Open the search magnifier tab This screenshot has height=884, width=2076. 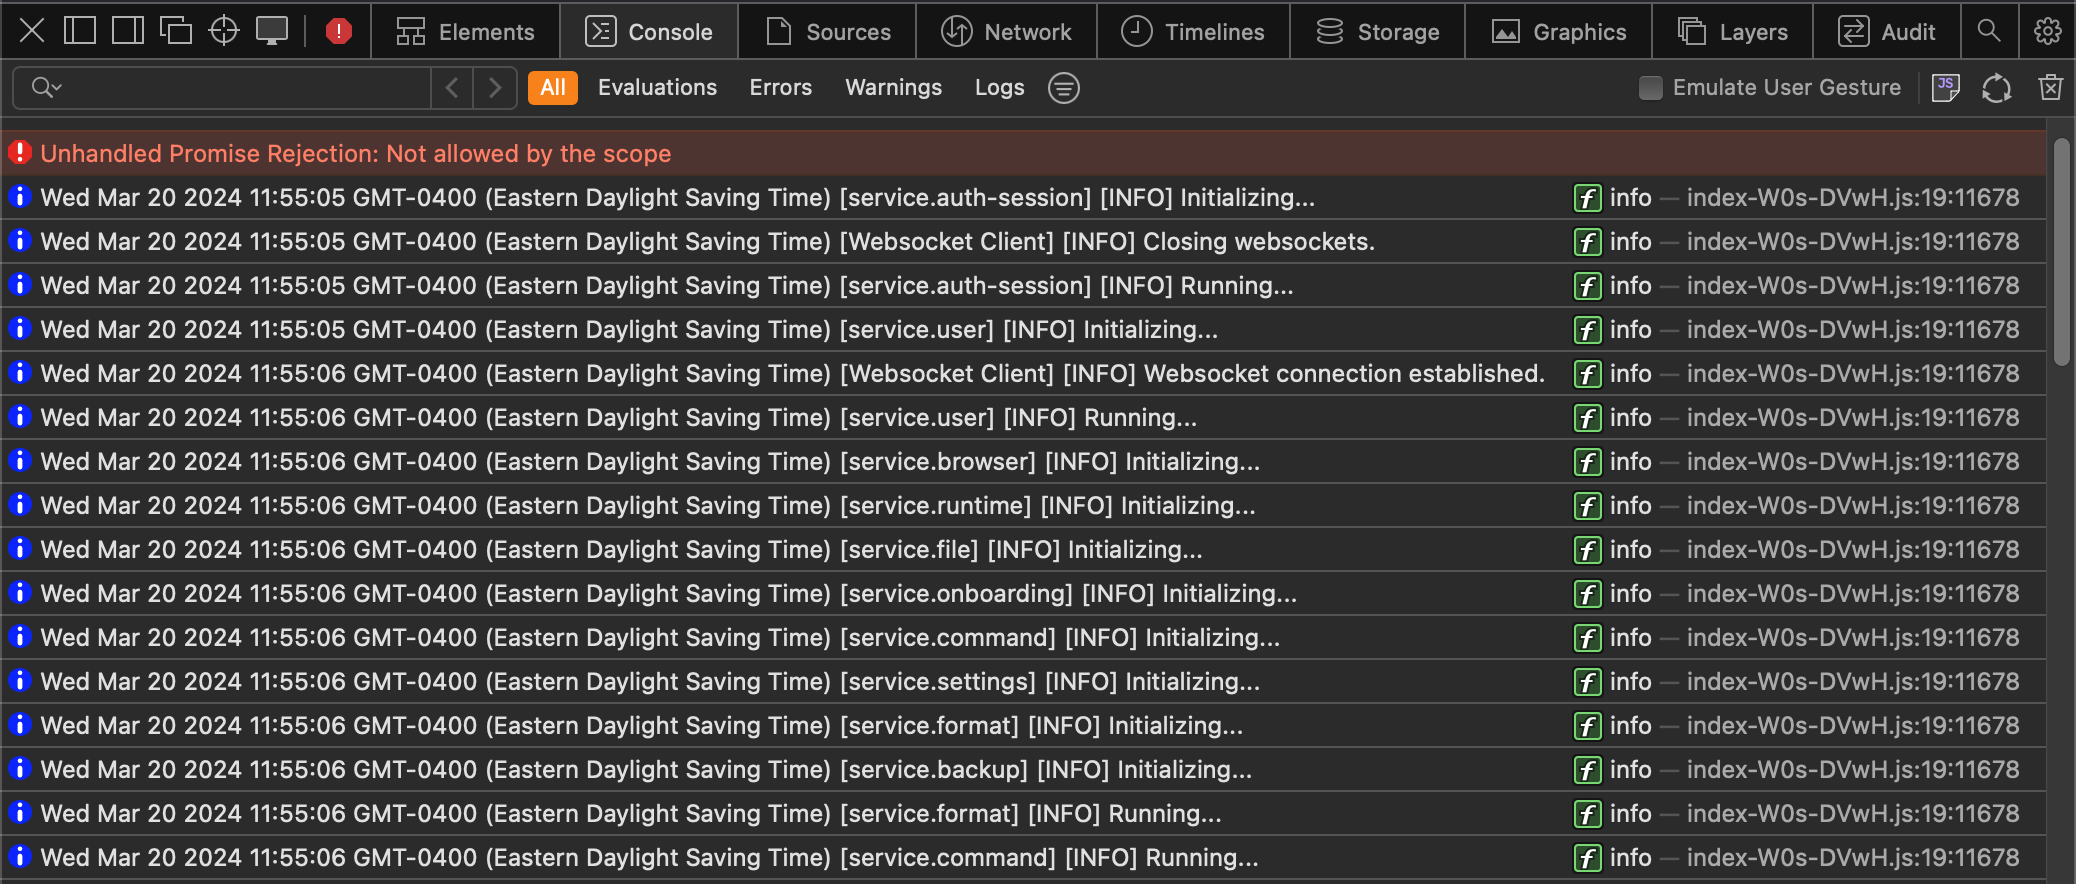pyautogui.click(x=1989, y=31)
